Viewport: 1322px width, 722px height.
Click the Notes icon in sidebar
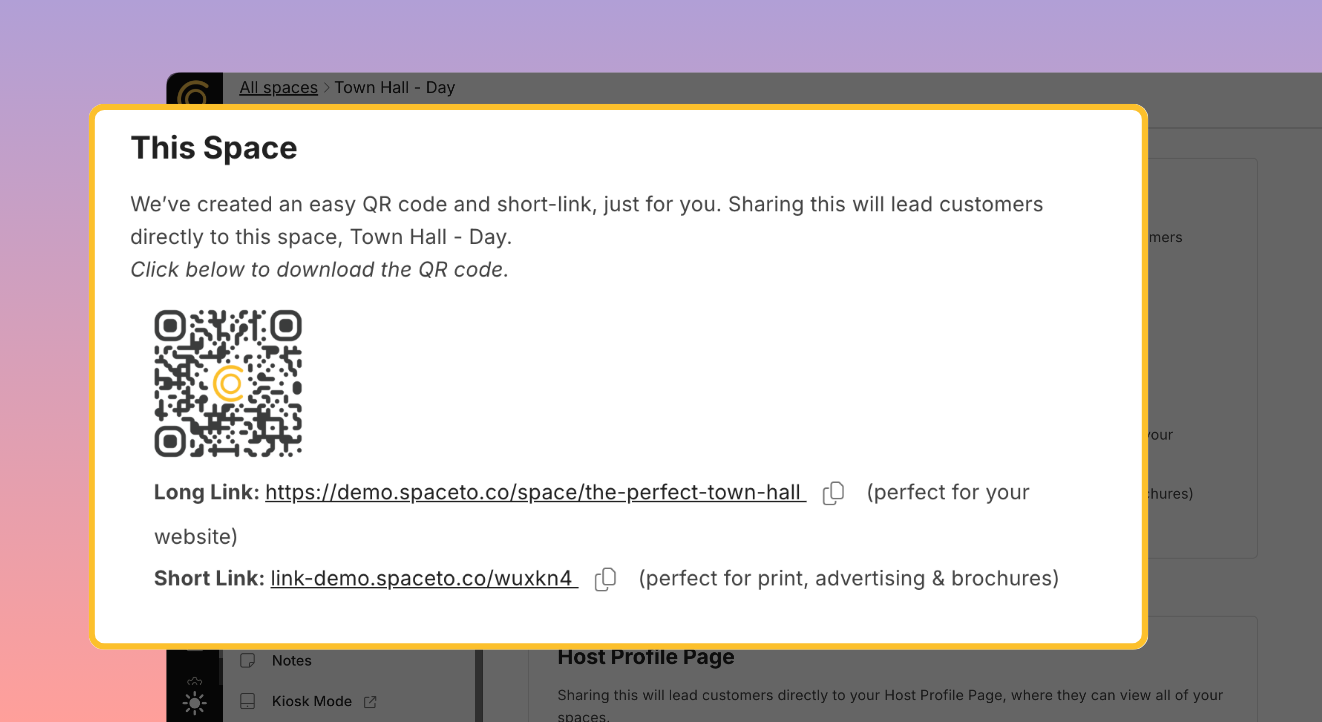coord(248,661)
